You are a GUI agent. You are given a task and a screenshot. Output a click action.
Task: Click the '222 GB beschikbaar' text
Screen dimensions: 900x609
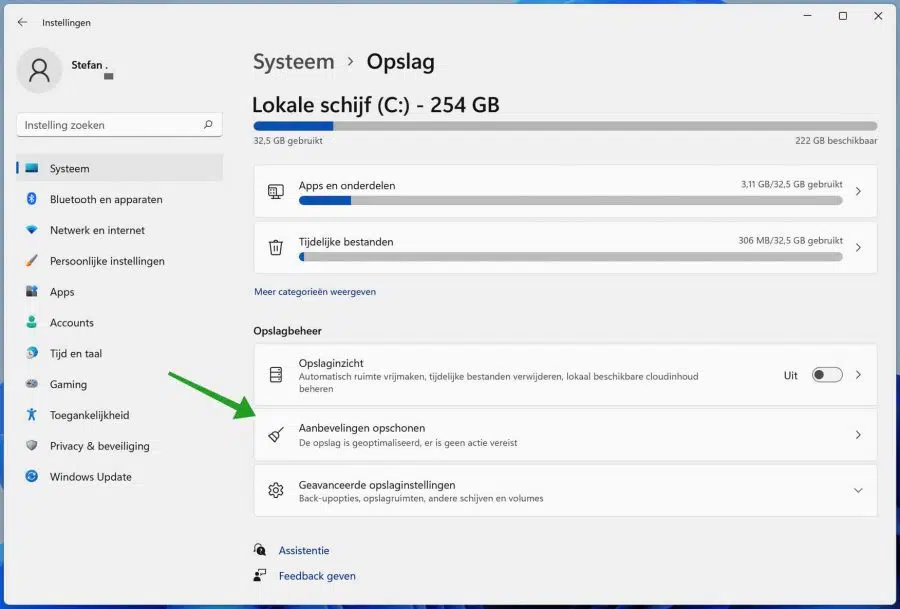point(836,141)
